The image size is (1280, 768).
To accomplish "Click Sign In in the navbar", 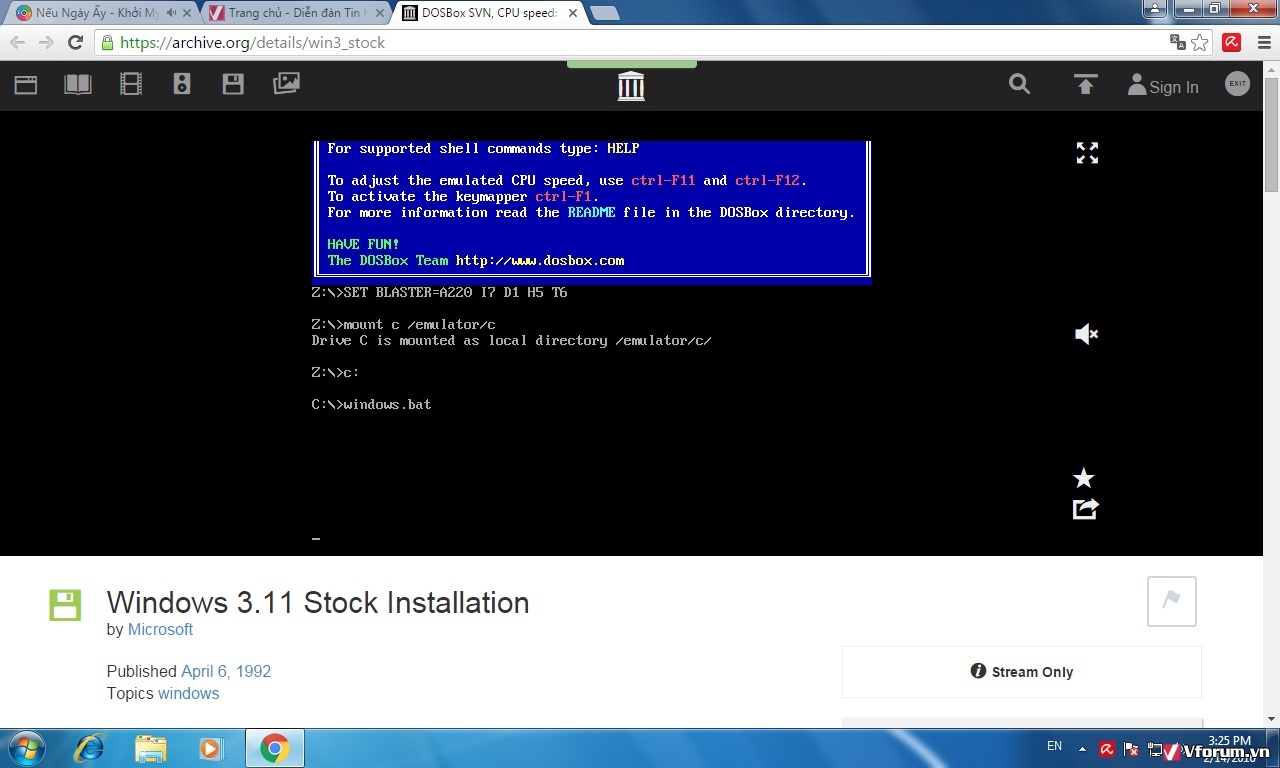I will (x=1163, y=87).
